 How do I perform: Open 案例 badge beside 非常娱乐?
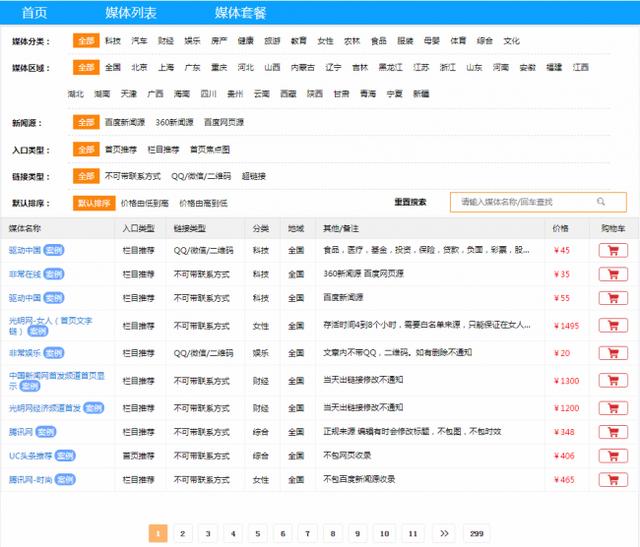[x=54, y=353]
